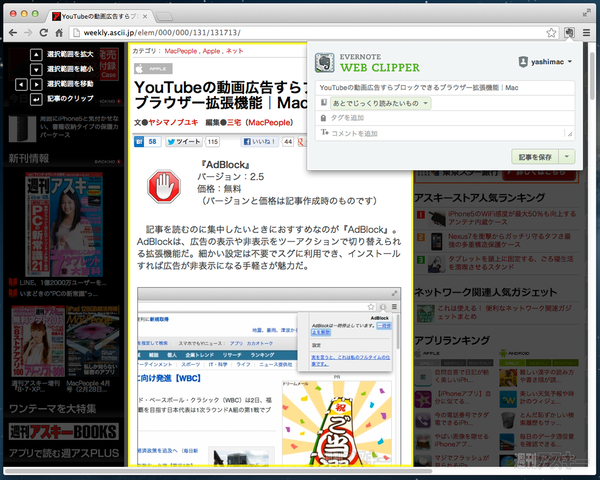Click the Evernote elephant logo

(324, 63)
